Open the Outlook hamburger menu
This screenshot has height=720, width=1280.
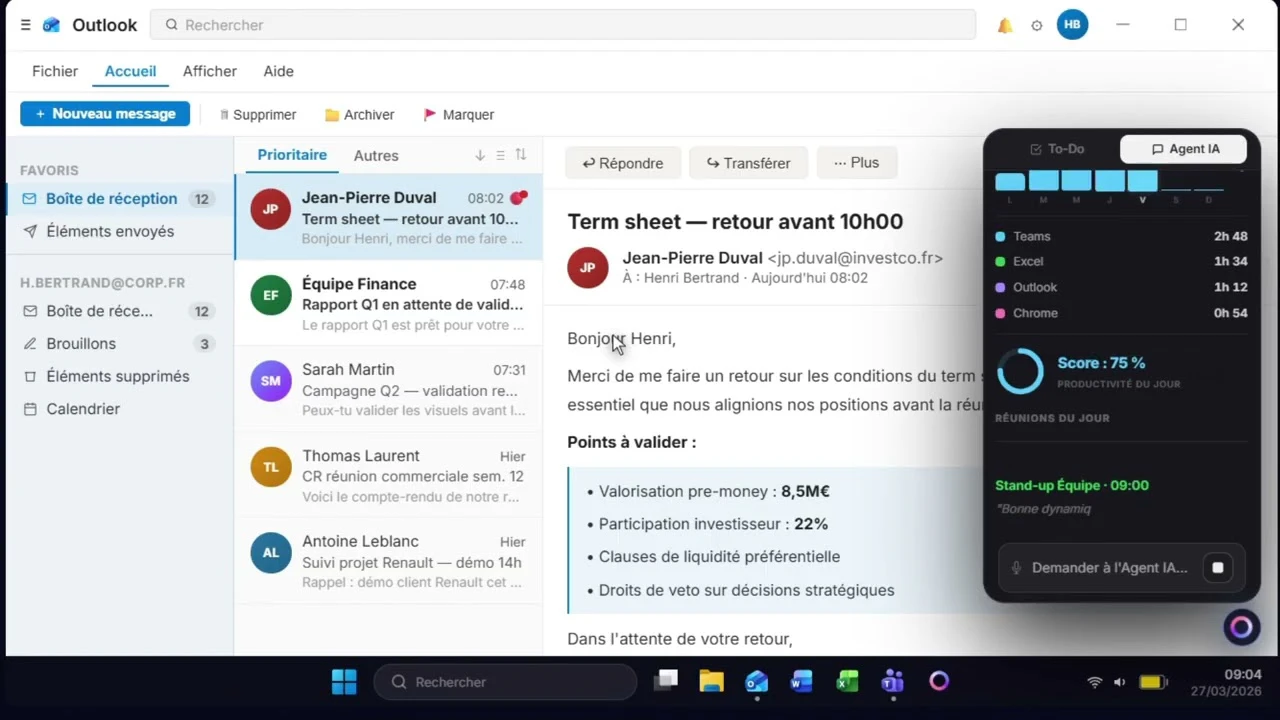[26, 25]
